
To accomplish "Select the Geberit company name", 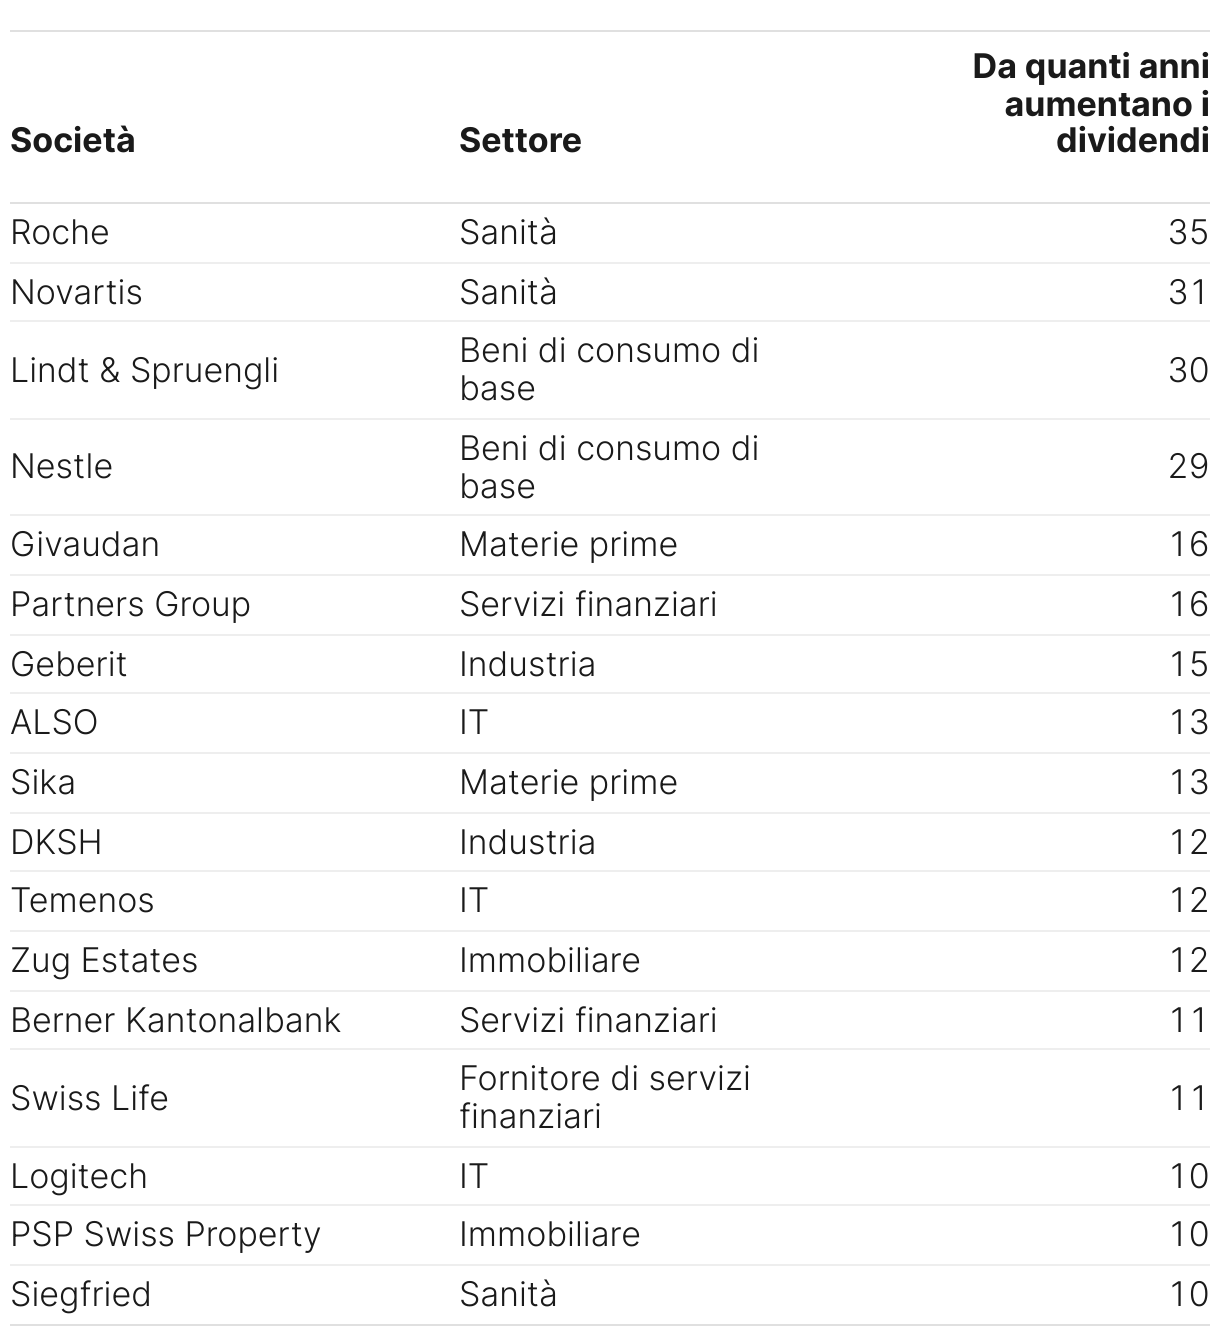I will coord(69,664).
